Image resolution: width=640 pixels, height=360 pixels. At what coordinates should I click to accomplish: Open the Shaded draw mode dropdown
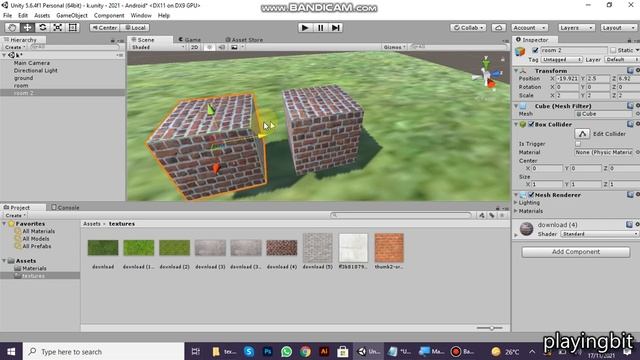[x=158, y=47]
